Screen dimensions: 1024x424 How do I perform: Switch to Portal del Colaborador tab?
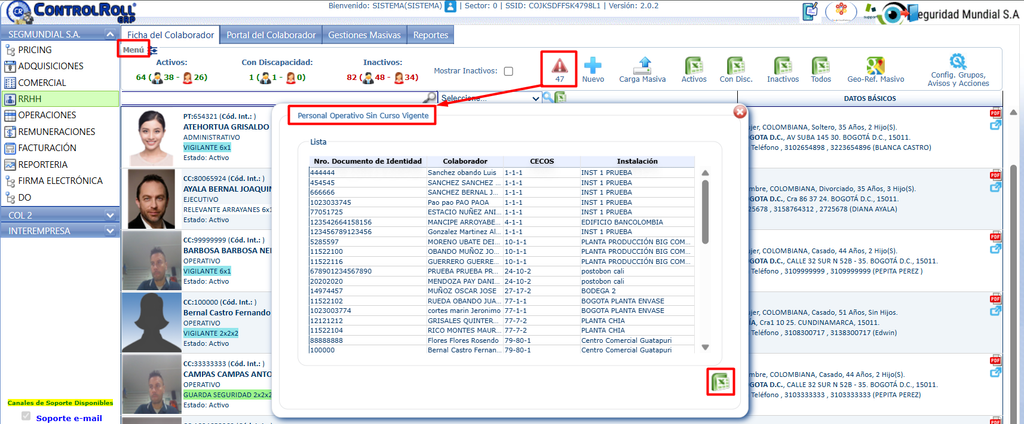[271, 35]
